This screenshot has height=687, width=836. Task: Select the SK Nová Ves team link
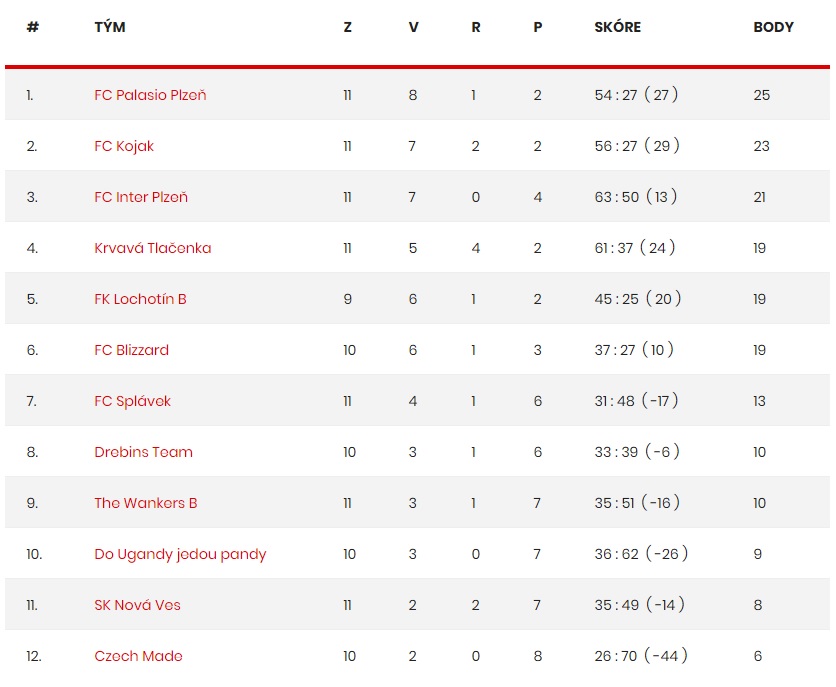click(138, 605)
